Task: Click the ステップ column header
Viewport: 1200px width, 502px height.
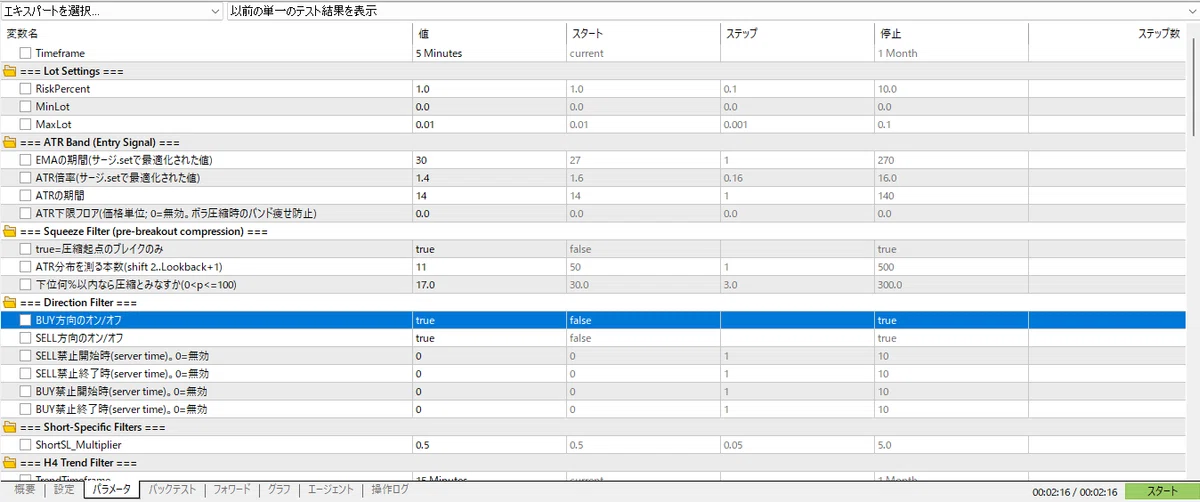Action: pos(796,33)
